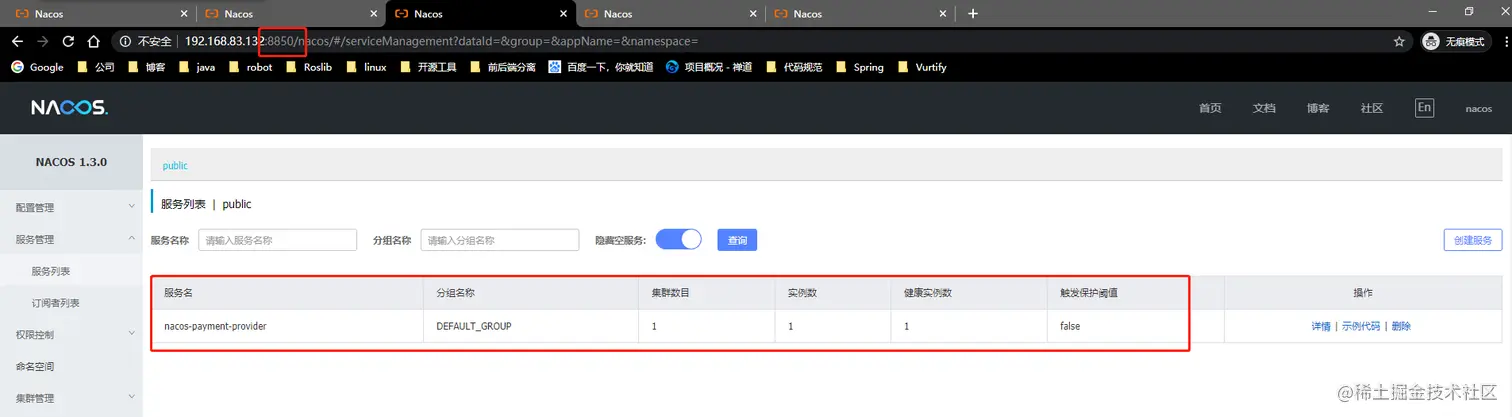
Task: Switch language with the En button
Action: point(1424,108)
